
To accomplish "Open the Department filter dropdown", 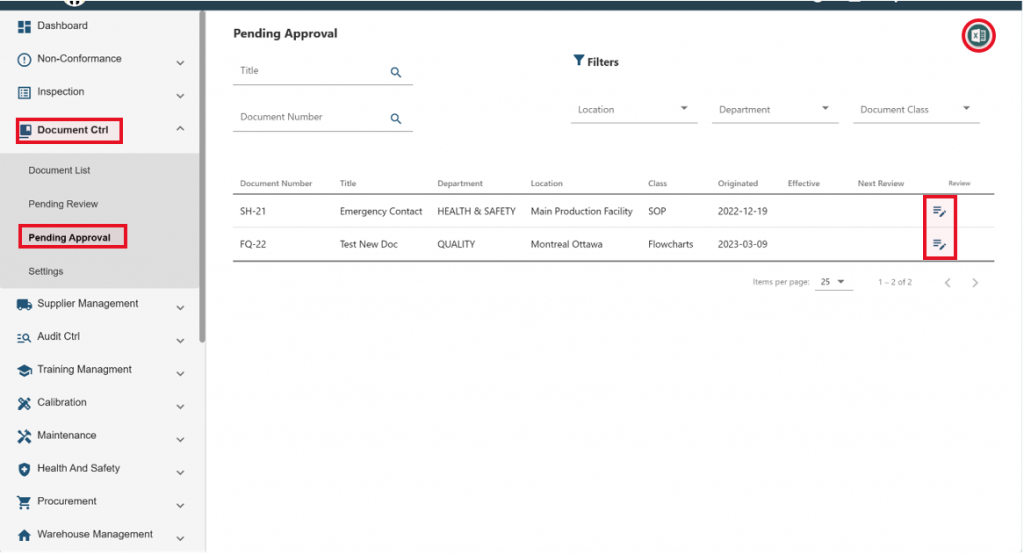I will click(x=825, y=109).
